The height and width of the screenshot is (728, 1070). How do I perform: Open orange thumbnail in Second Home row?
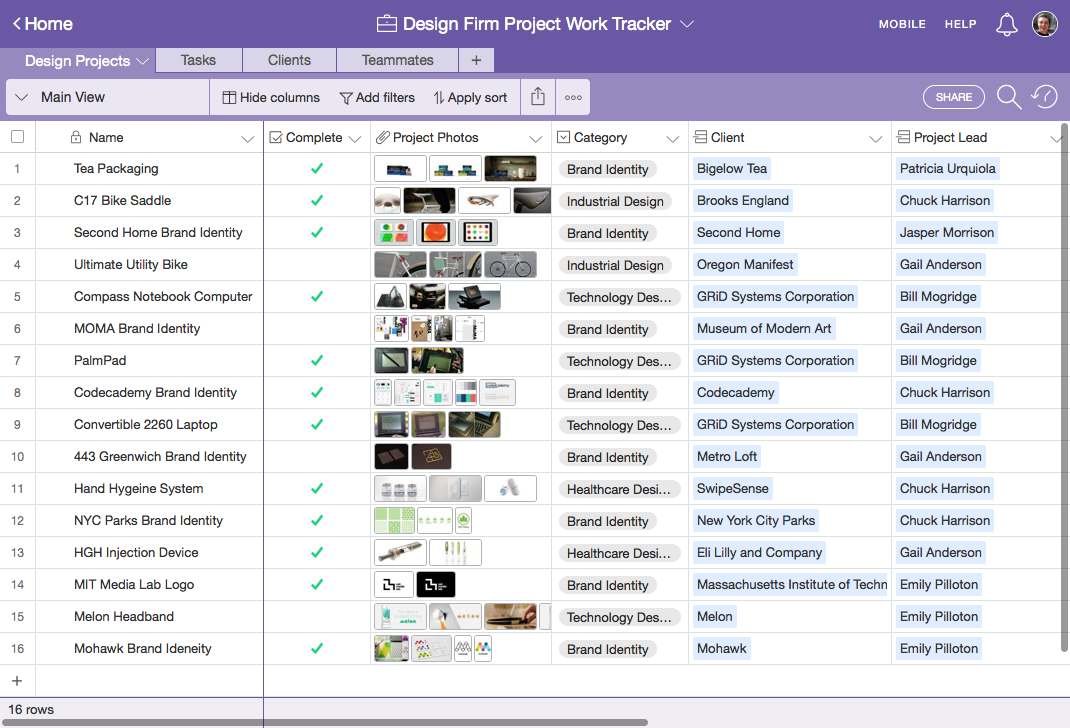(436, 233)
